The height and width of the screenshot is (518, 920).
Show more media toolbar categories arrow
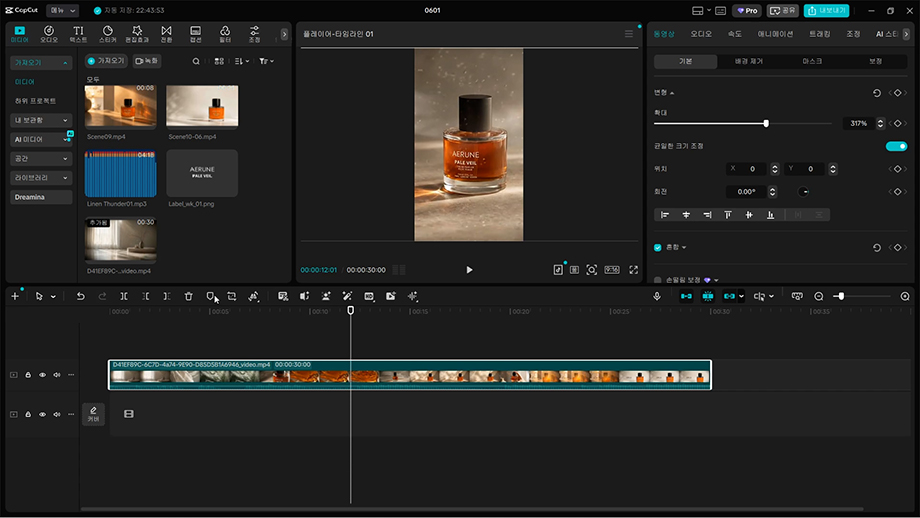point(284,35)
